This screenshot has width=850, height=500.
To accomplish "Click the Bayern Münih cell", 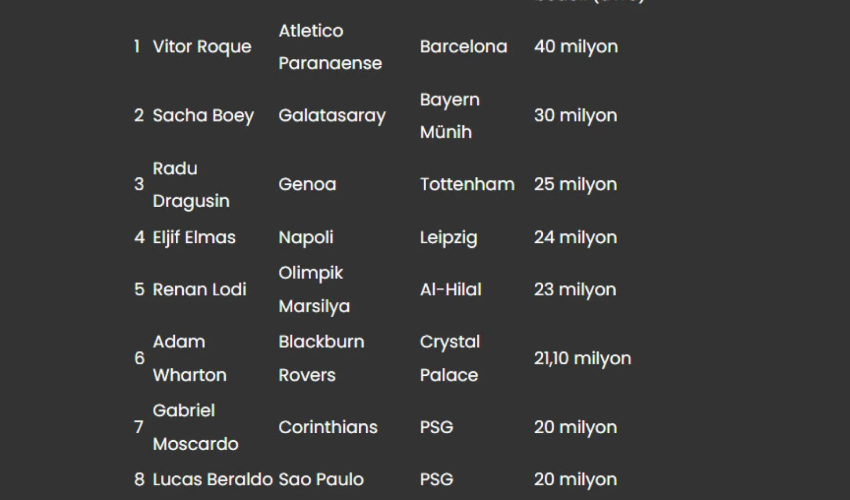I will pyautogui.click(x=449, y=116).
